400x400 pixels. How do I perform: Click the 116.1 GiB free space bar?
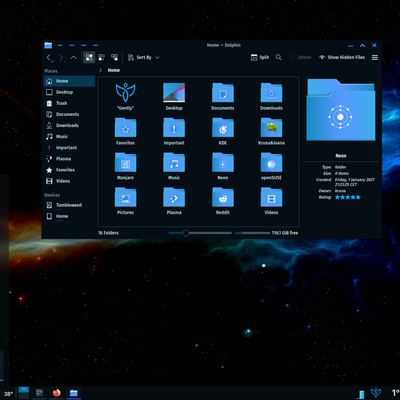(x=267, y=233)
